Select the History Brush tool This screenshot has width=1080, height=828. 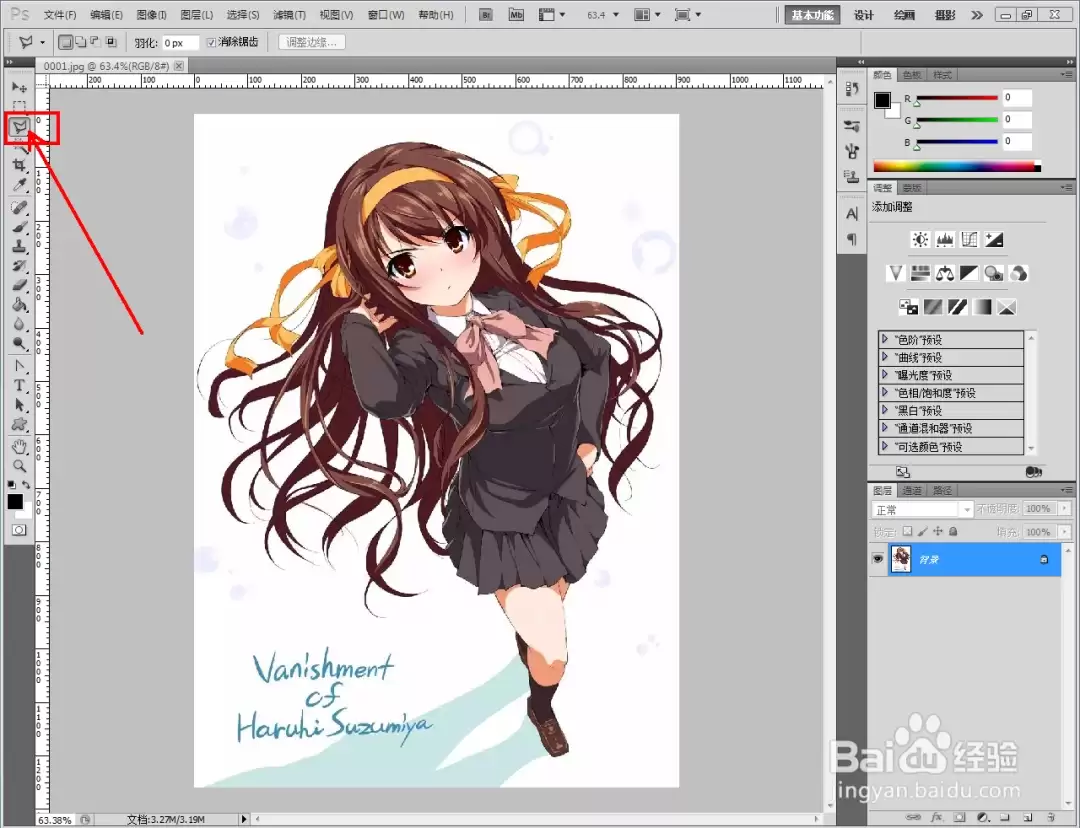(x=19, y=265)
